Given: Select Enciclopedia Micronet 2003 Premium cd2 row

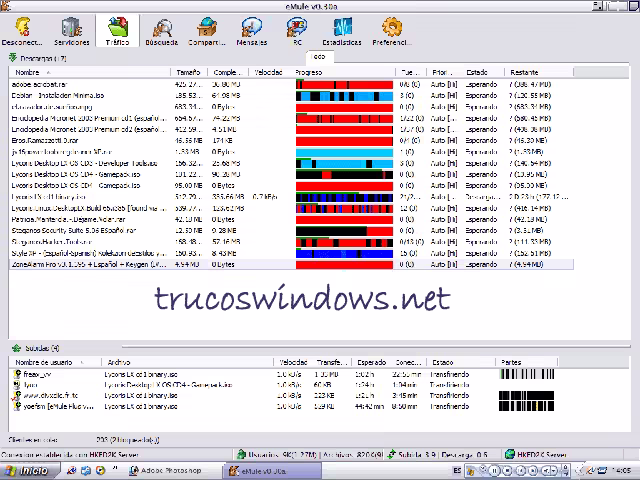Looking at the screenshot, I should (291, 129).
